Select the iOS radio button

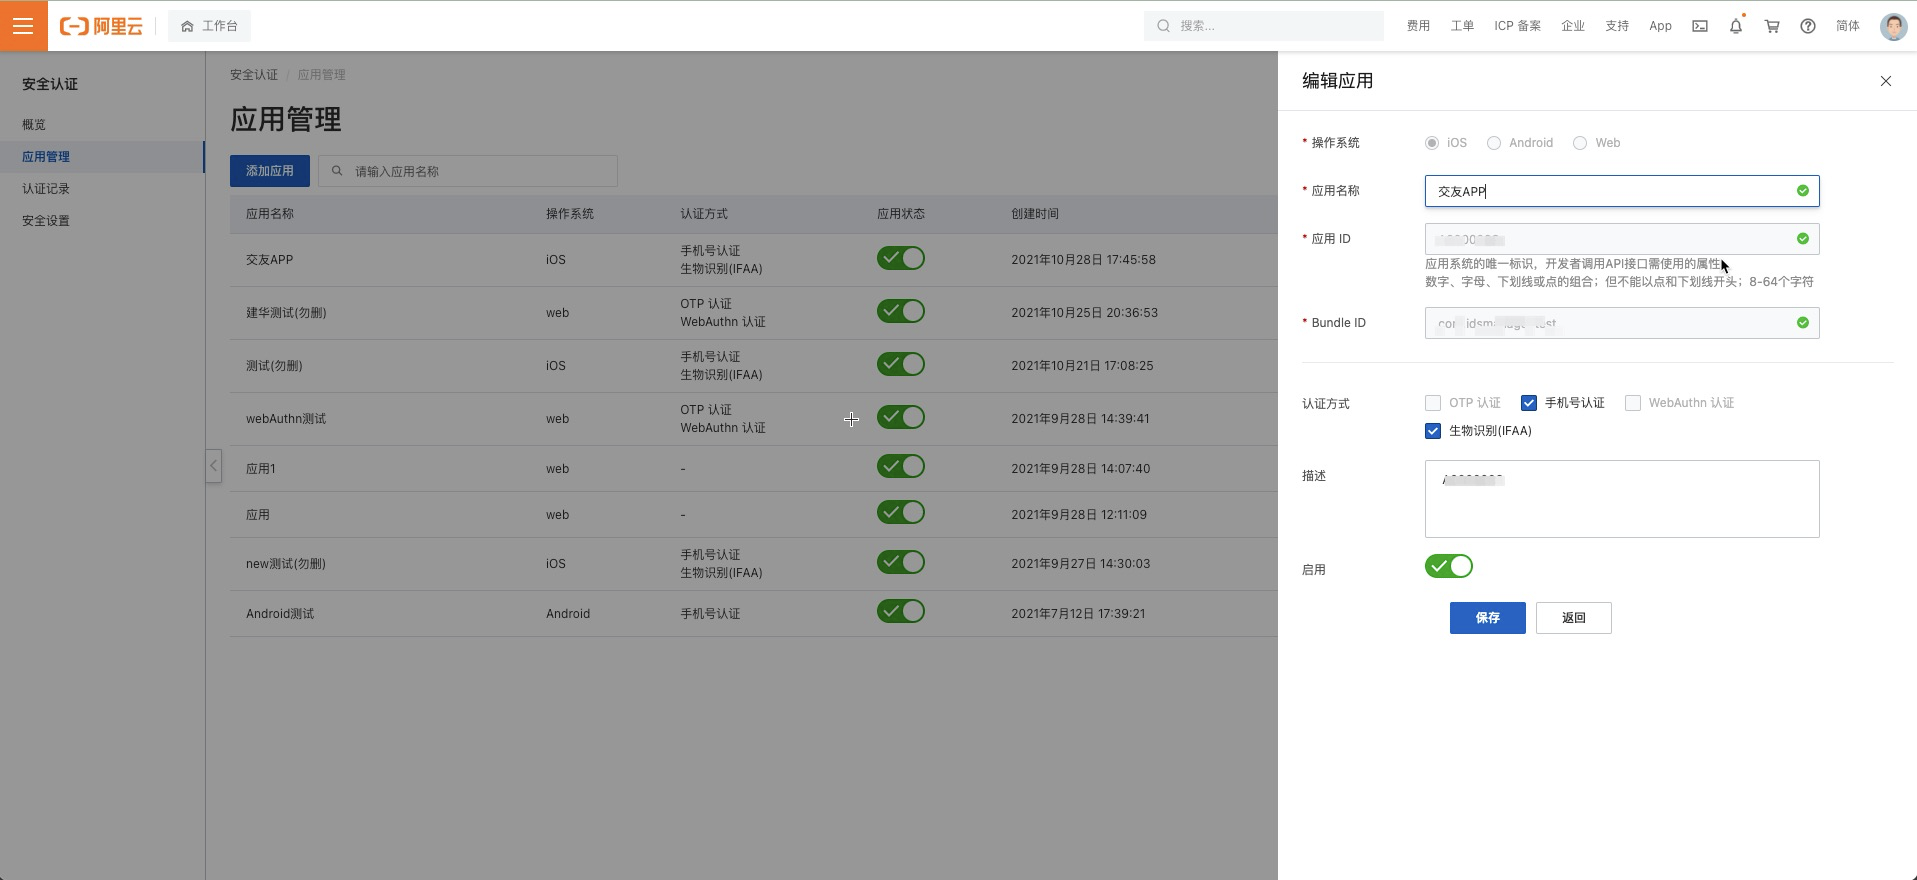tap(1432, 143)
